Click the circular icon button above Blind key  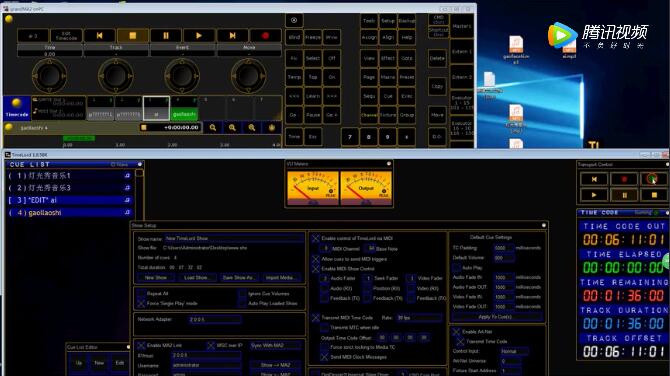tap(294, 20)
